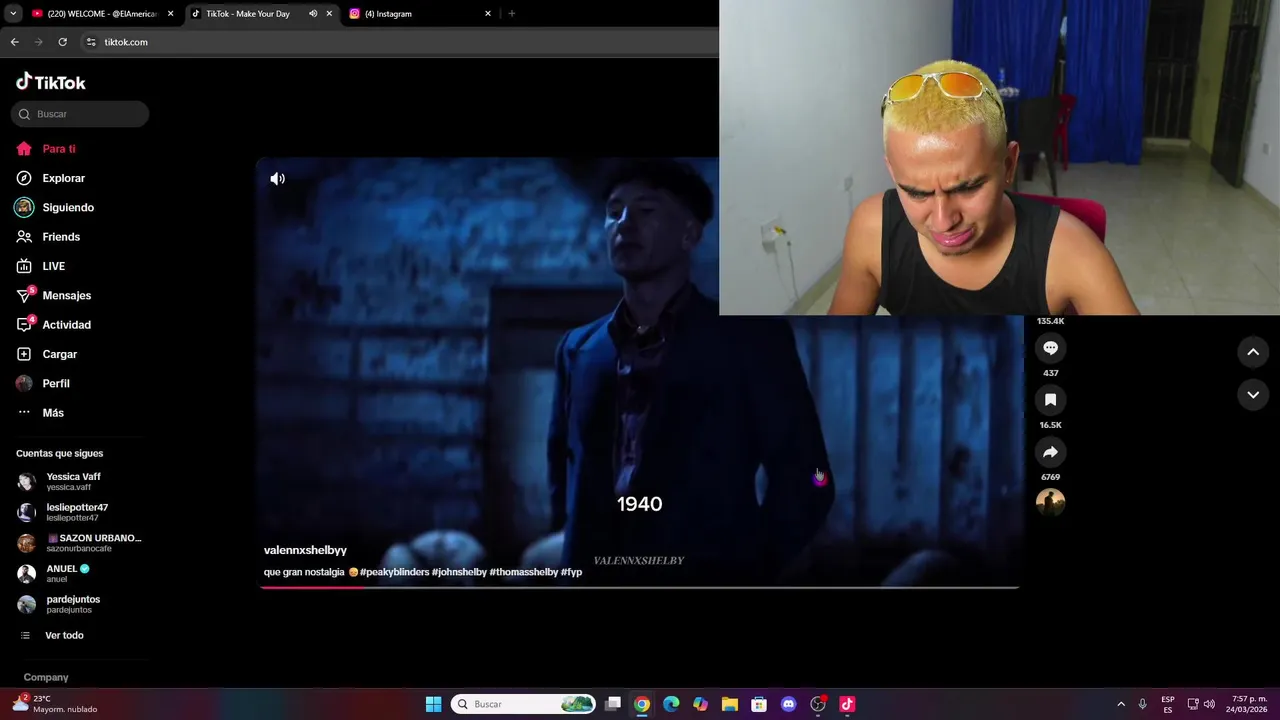The height and width of the screenshot is (720, 1280).
Task: Open the Friends section
Action: [48, 237]
